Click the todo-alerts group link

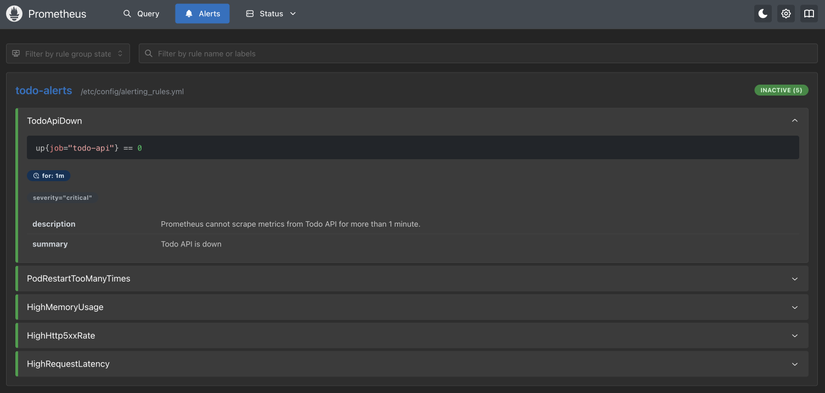(44, 90)
